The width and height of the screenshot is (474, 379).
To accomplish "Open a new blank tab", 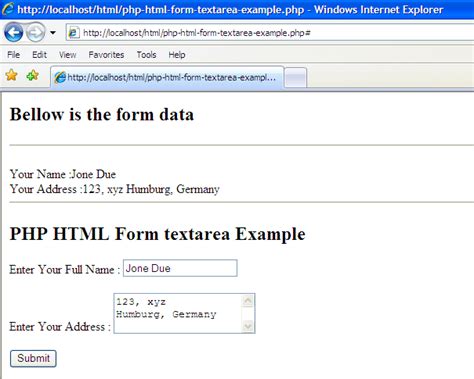I will coord(296,78).
